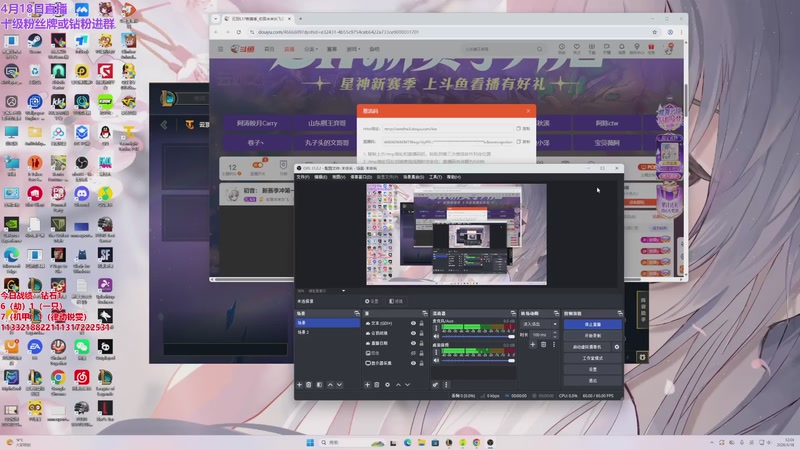Open 阿涛皎月Carry streamer tab on Douyu
The width and height of the screenshot is (800, 450).
(x=257, y=123)
